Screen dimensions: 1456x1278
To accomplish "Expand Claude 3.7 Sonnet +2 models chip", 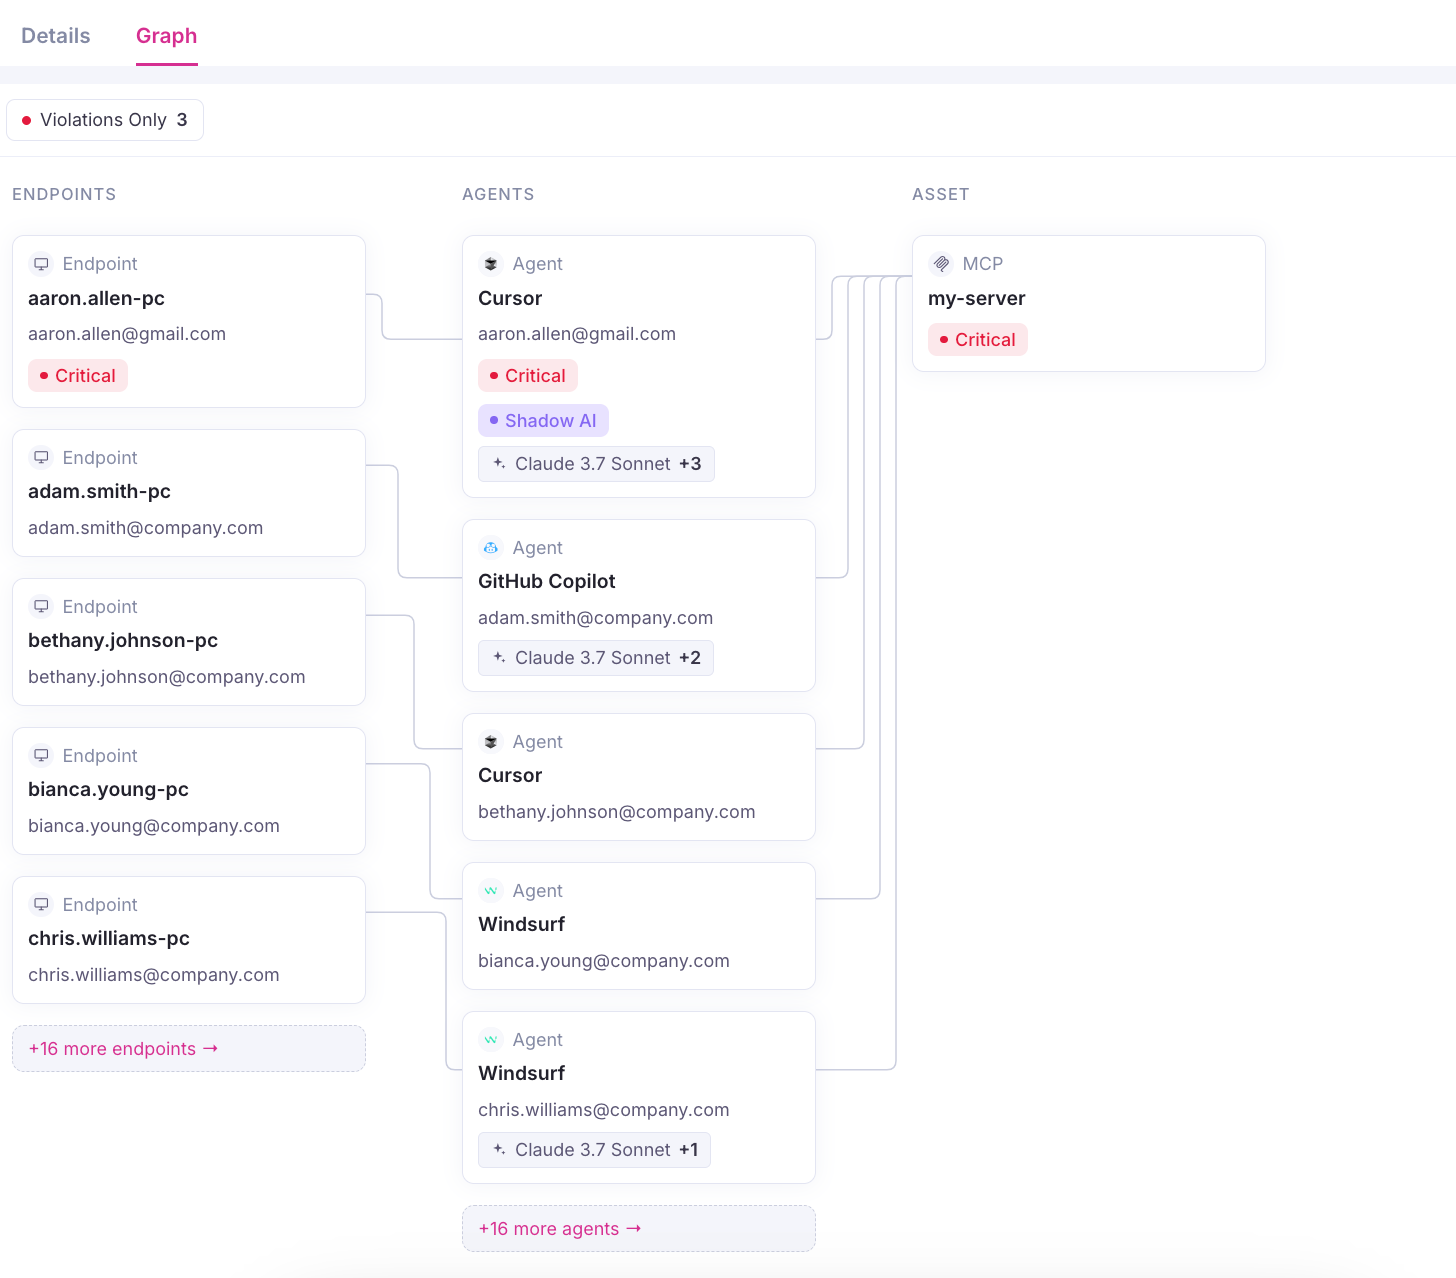I will point(596,658).
